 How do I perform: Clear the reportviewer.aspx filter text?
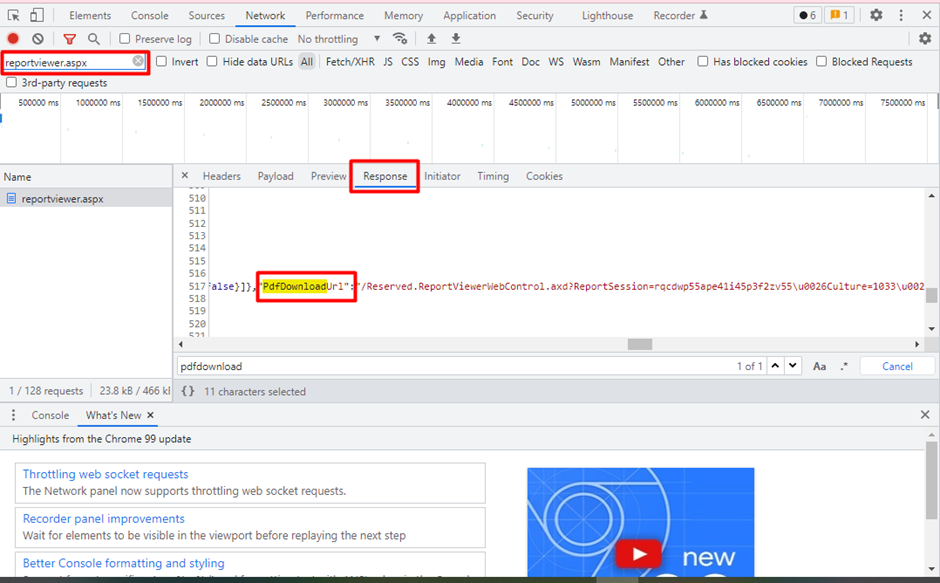[x=138, y=61]
